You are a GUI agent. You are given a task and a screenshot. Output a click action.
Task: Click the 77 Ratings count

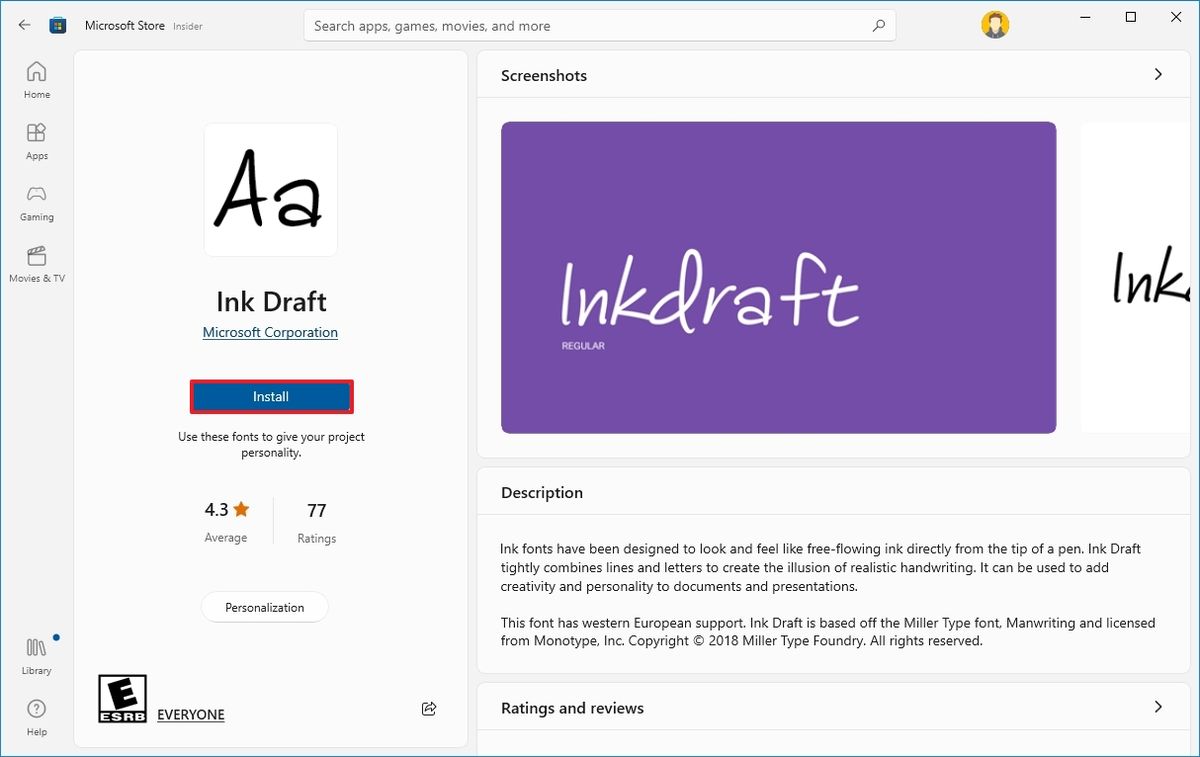click(316, 520)
